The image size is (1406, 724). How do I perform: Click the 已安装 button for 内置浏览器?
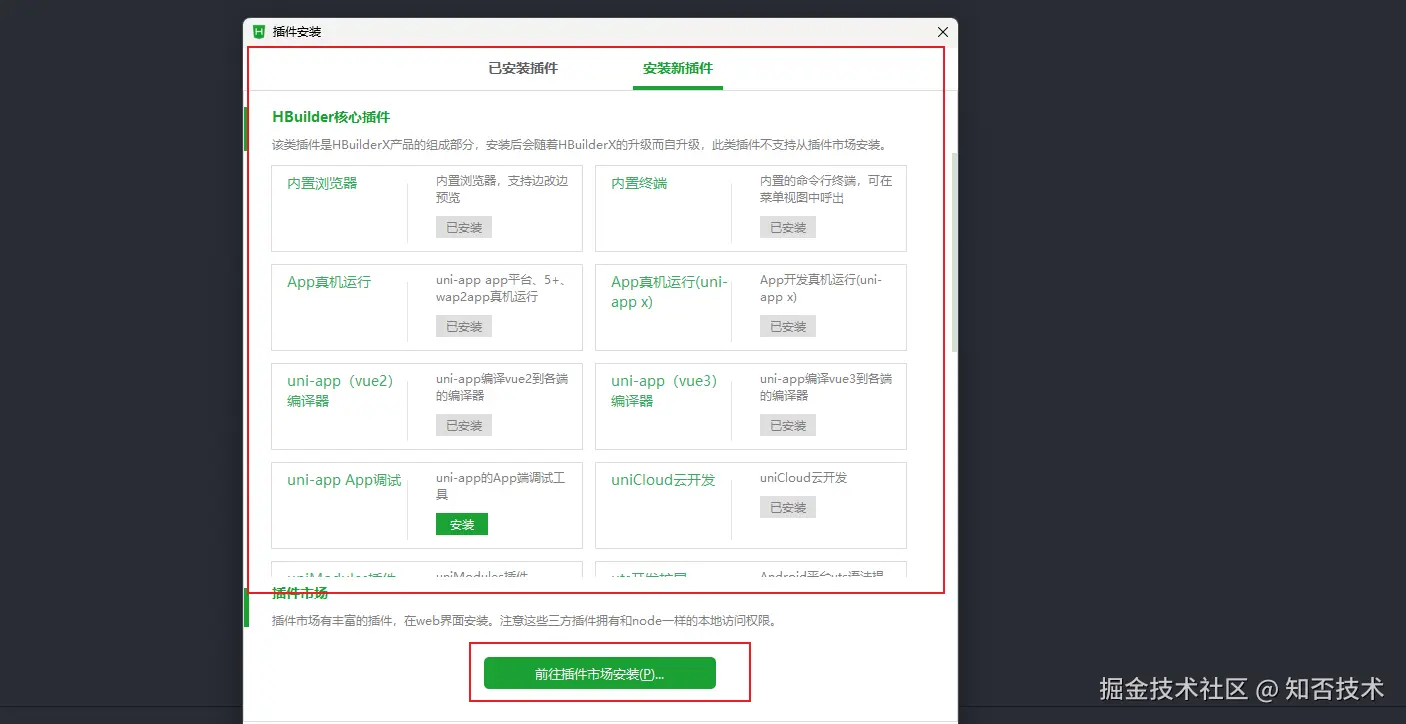(x=464, y=227)
